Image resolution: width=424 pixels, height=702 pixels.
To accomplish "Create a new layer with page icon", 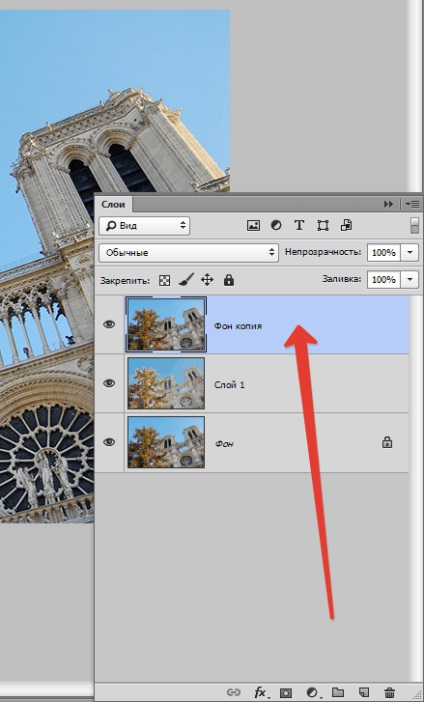I will 364,692.
